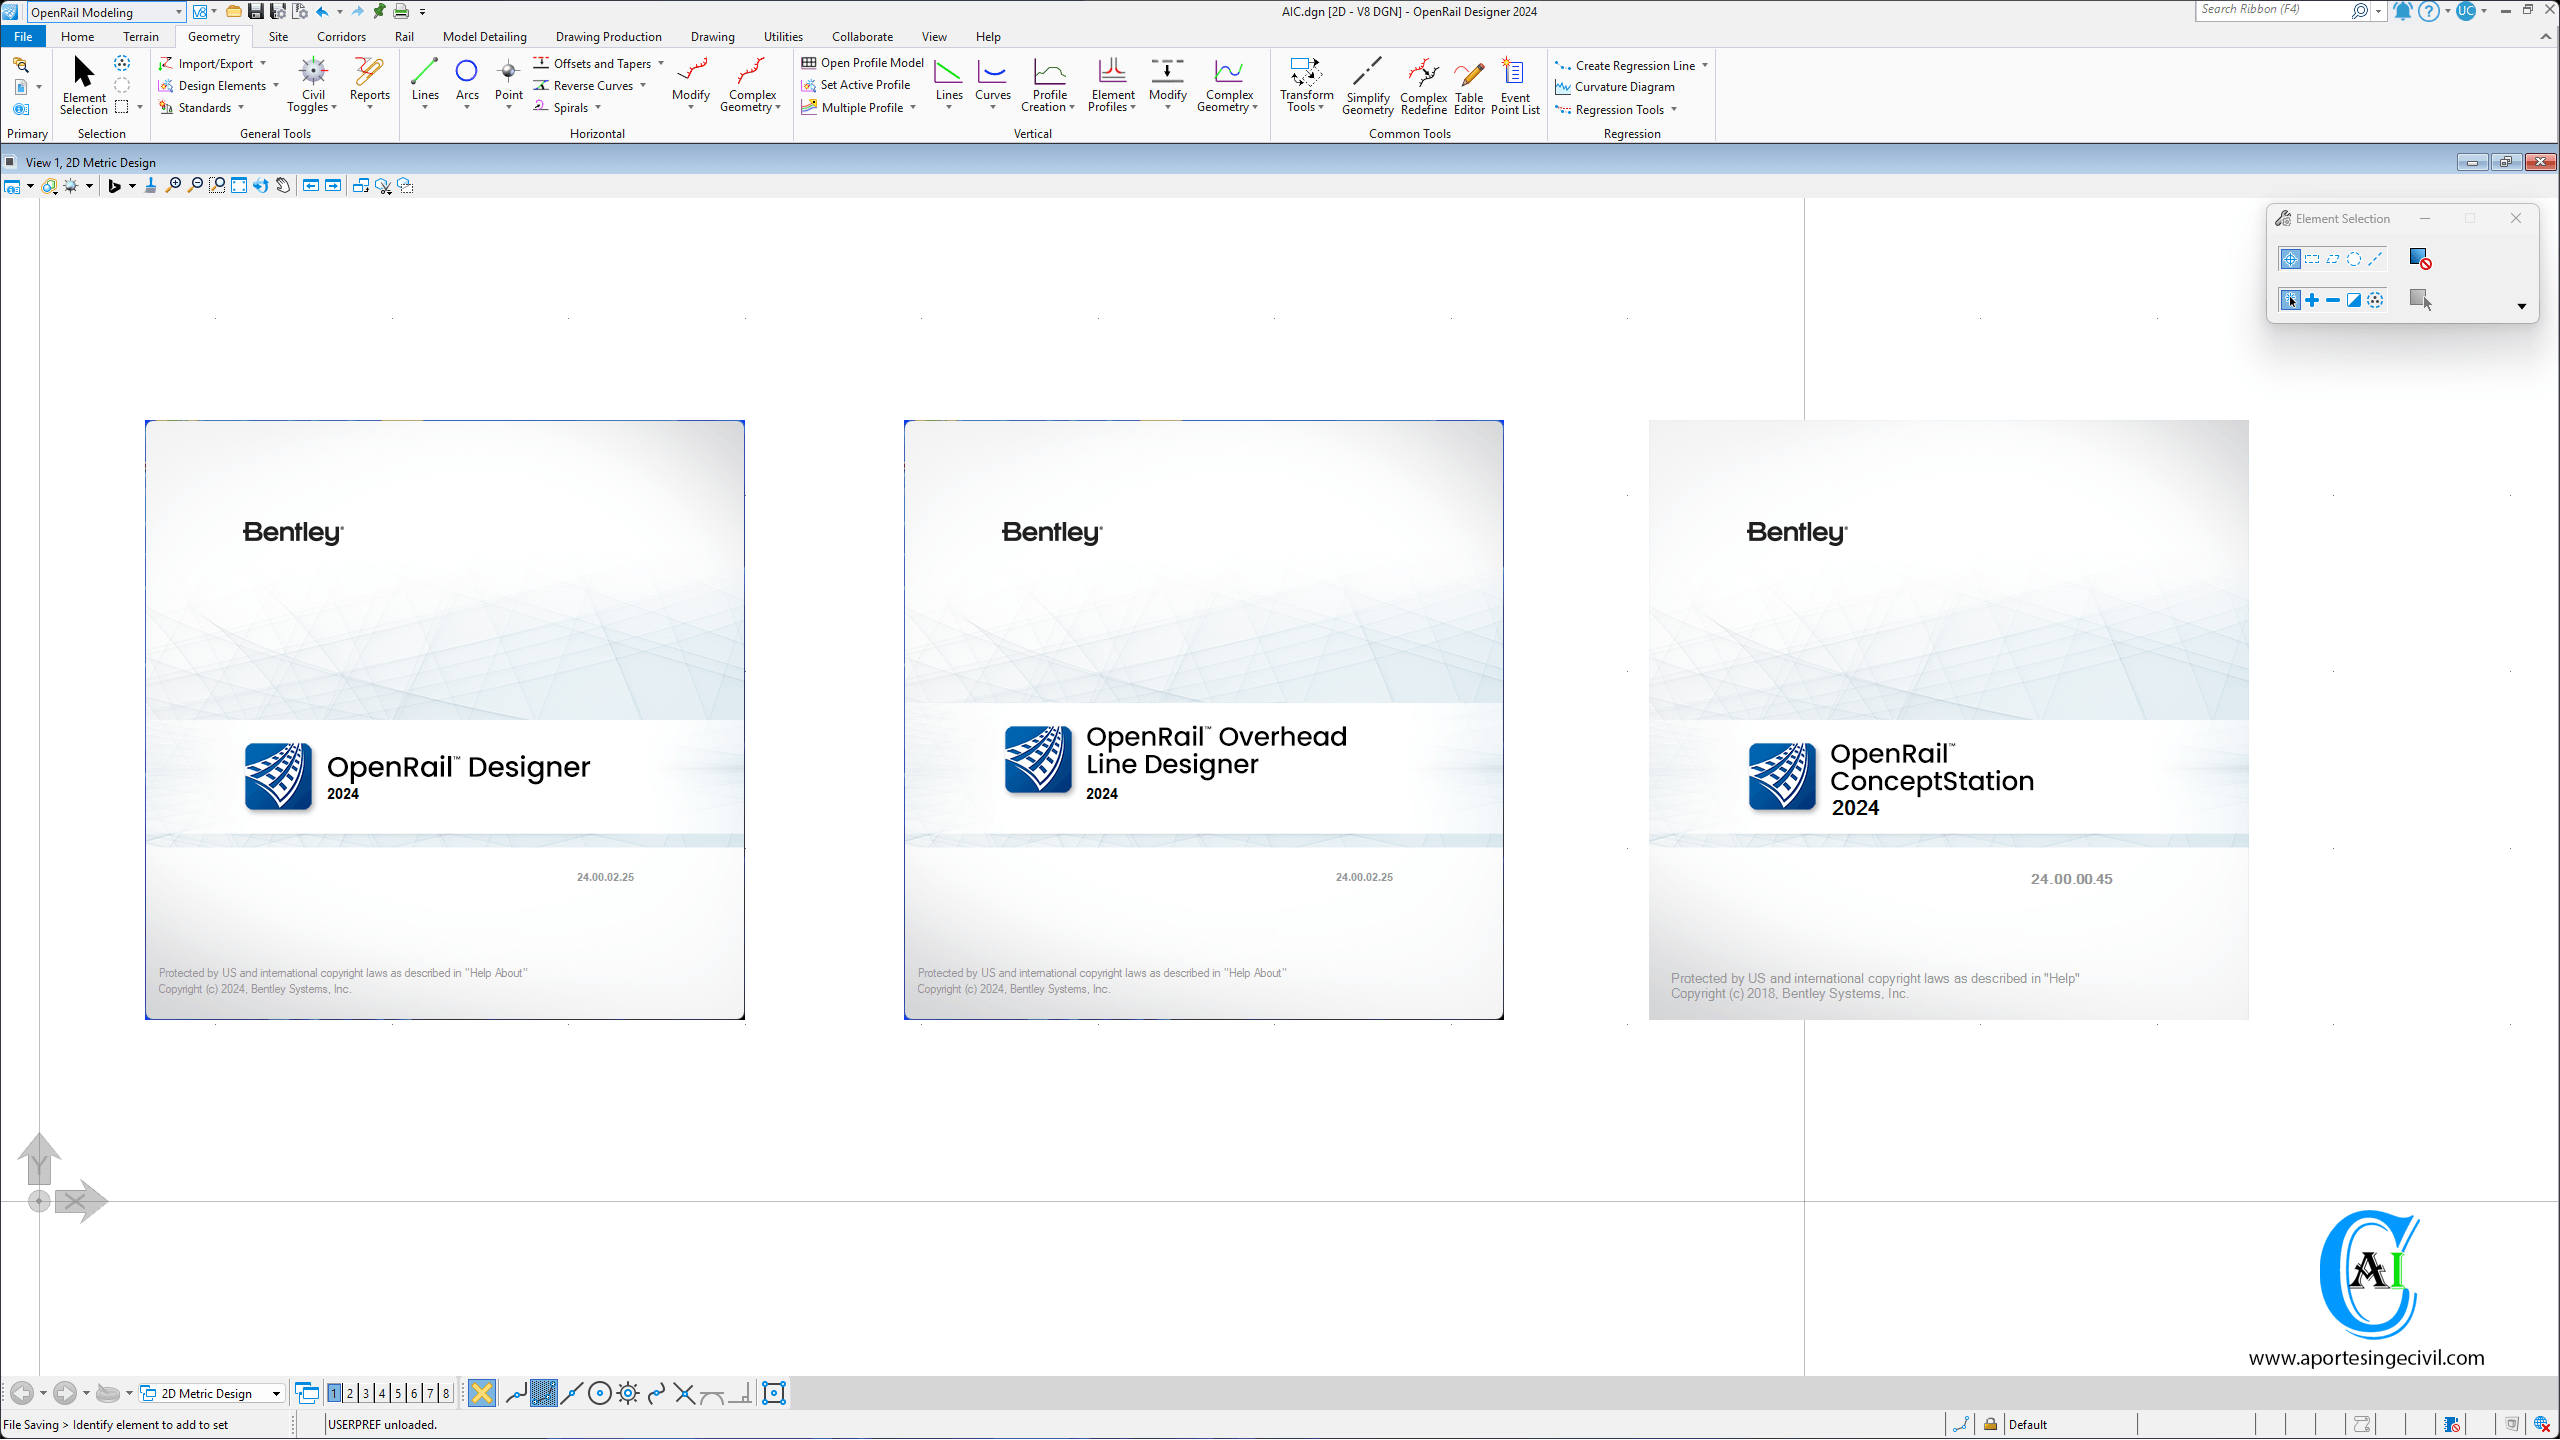Click the Disable Handles icon
This screenshot has width=2560, height=1440.
pyautogui.click(x=2419, y=259)
